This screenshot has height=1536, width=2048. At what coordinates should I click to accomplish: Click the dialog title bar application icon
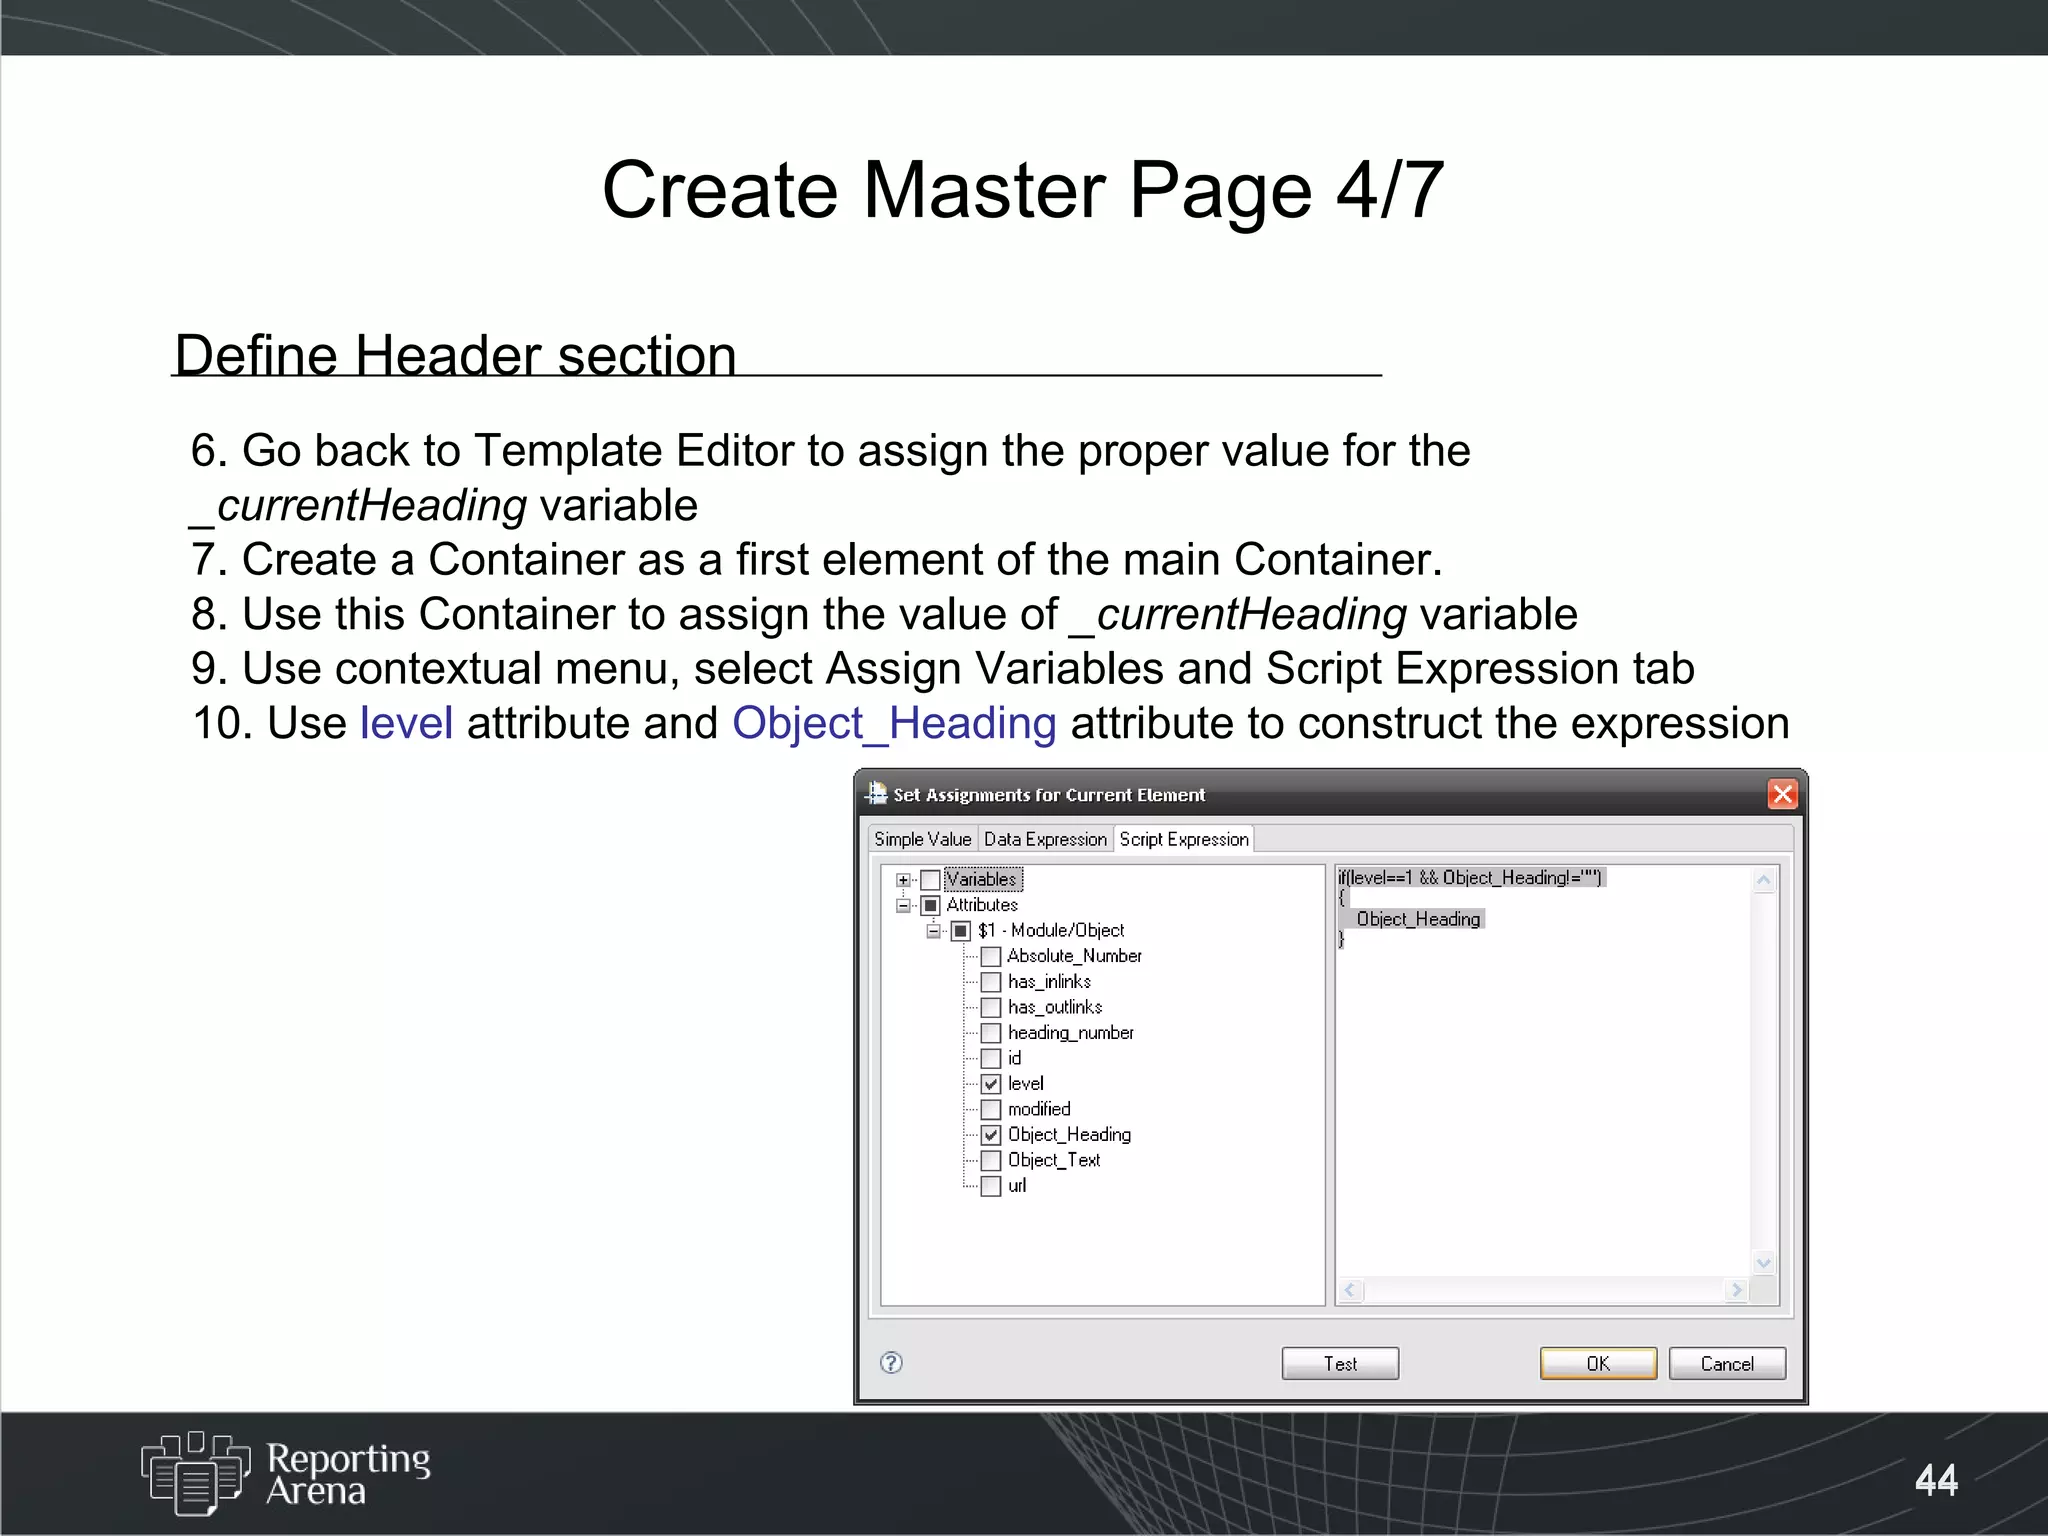coord(876,793)
